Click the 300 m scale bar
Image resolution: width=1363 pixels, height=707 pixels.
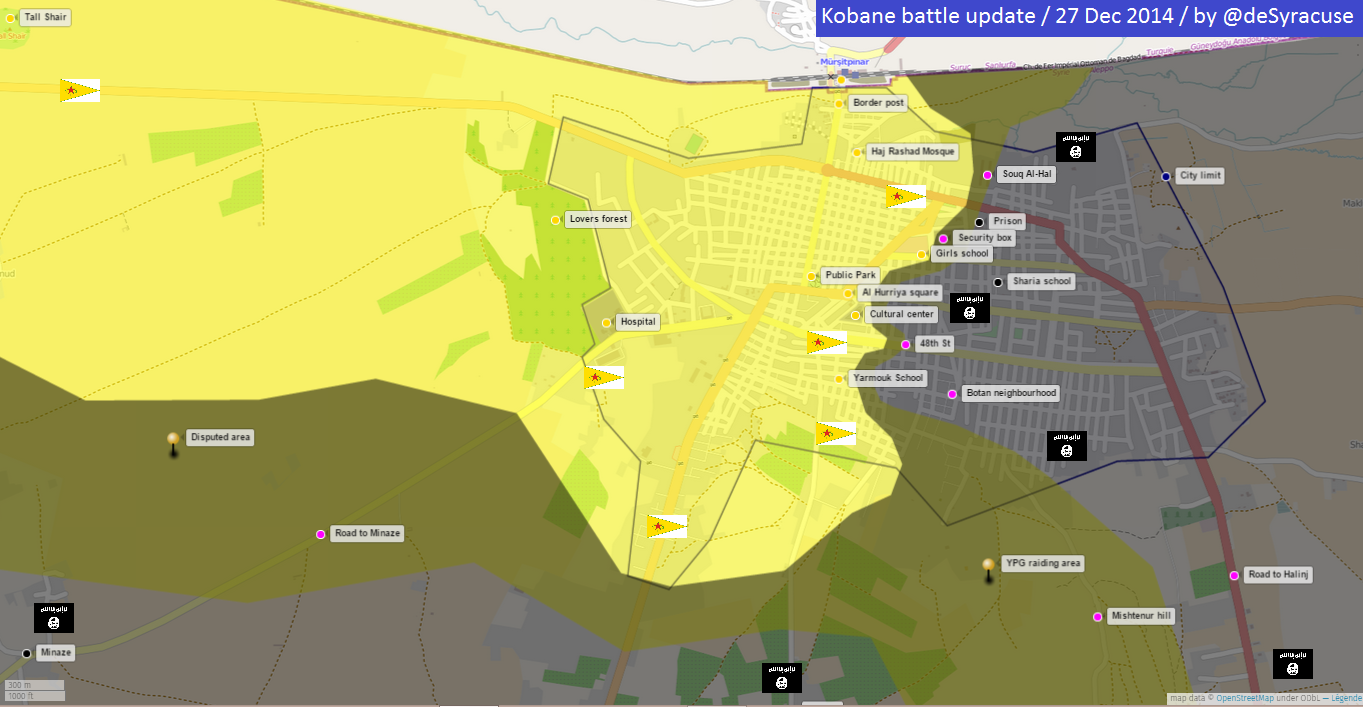coord(35,685)
